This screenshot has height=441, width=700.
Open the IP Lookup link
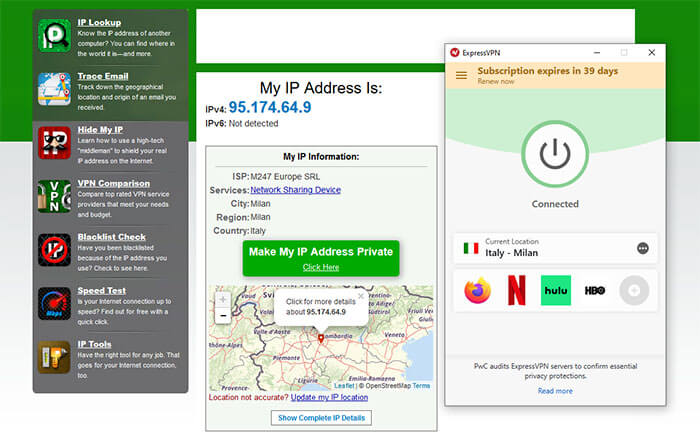pos(99,22)
